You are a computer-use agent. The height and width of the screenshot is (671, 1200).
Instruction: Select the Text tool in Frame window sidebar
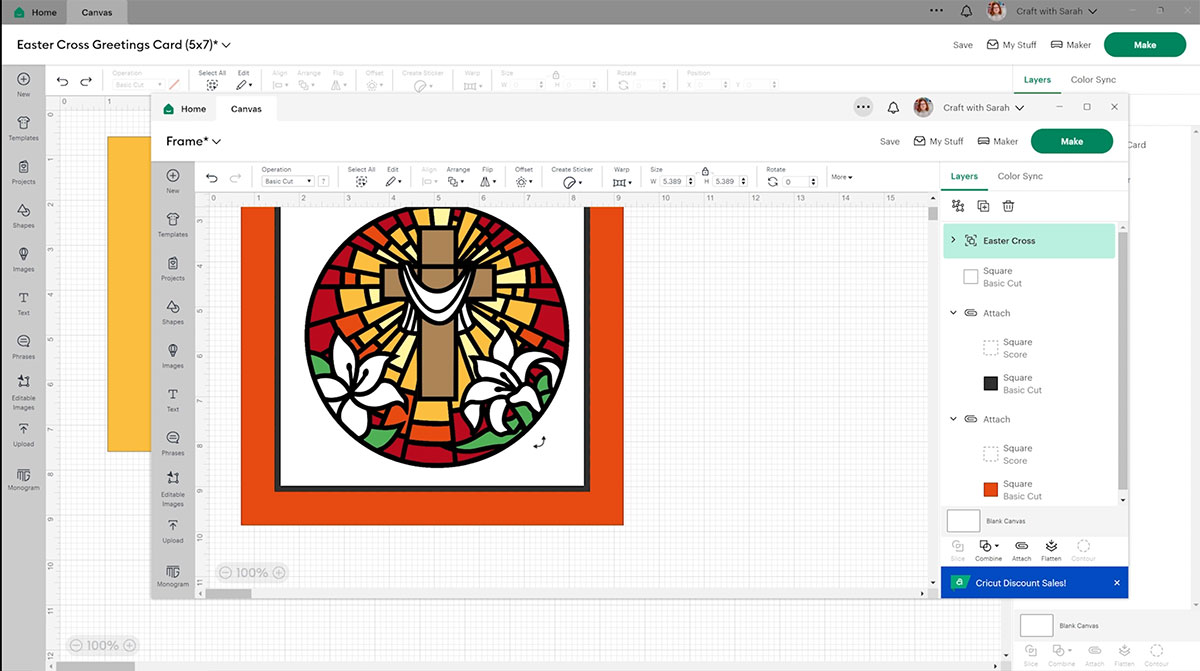tap(173, 400)
